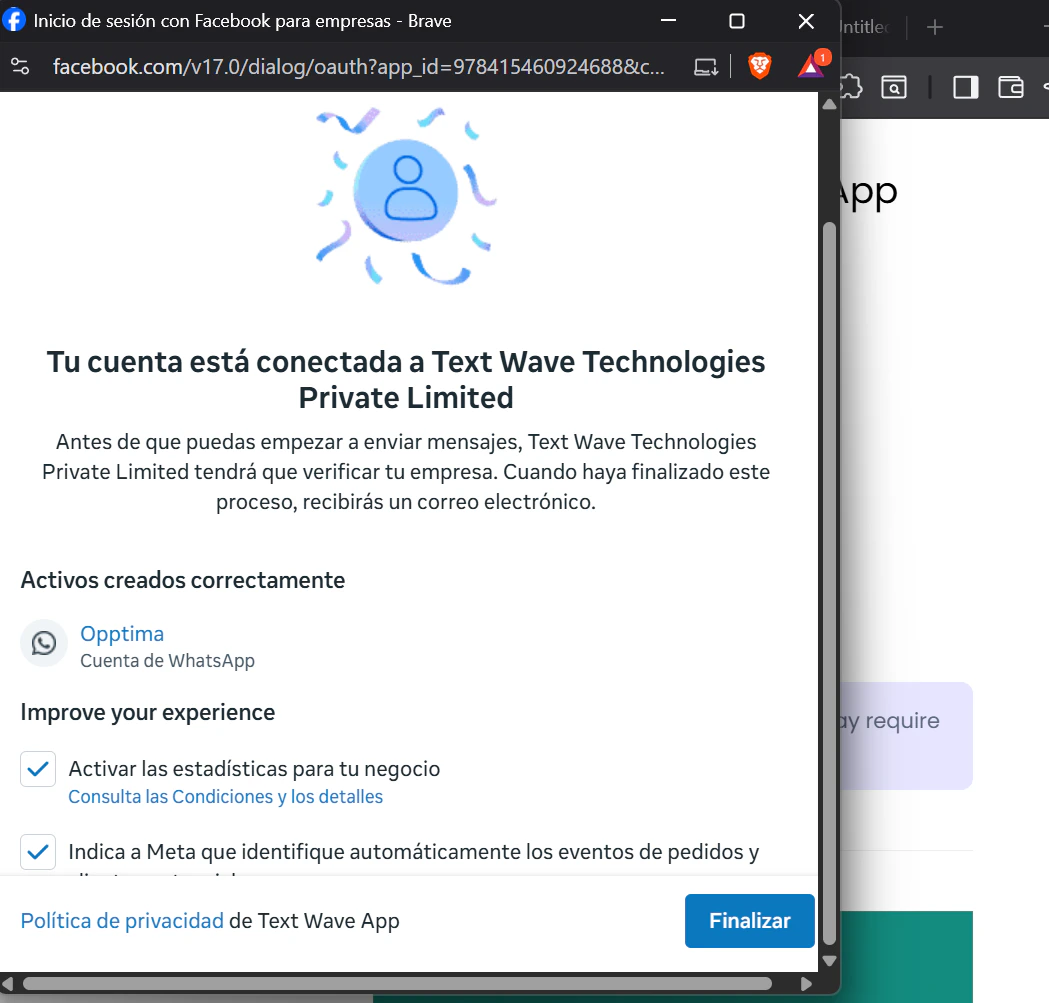Click the user profile celebration illustration

(406, 194)
